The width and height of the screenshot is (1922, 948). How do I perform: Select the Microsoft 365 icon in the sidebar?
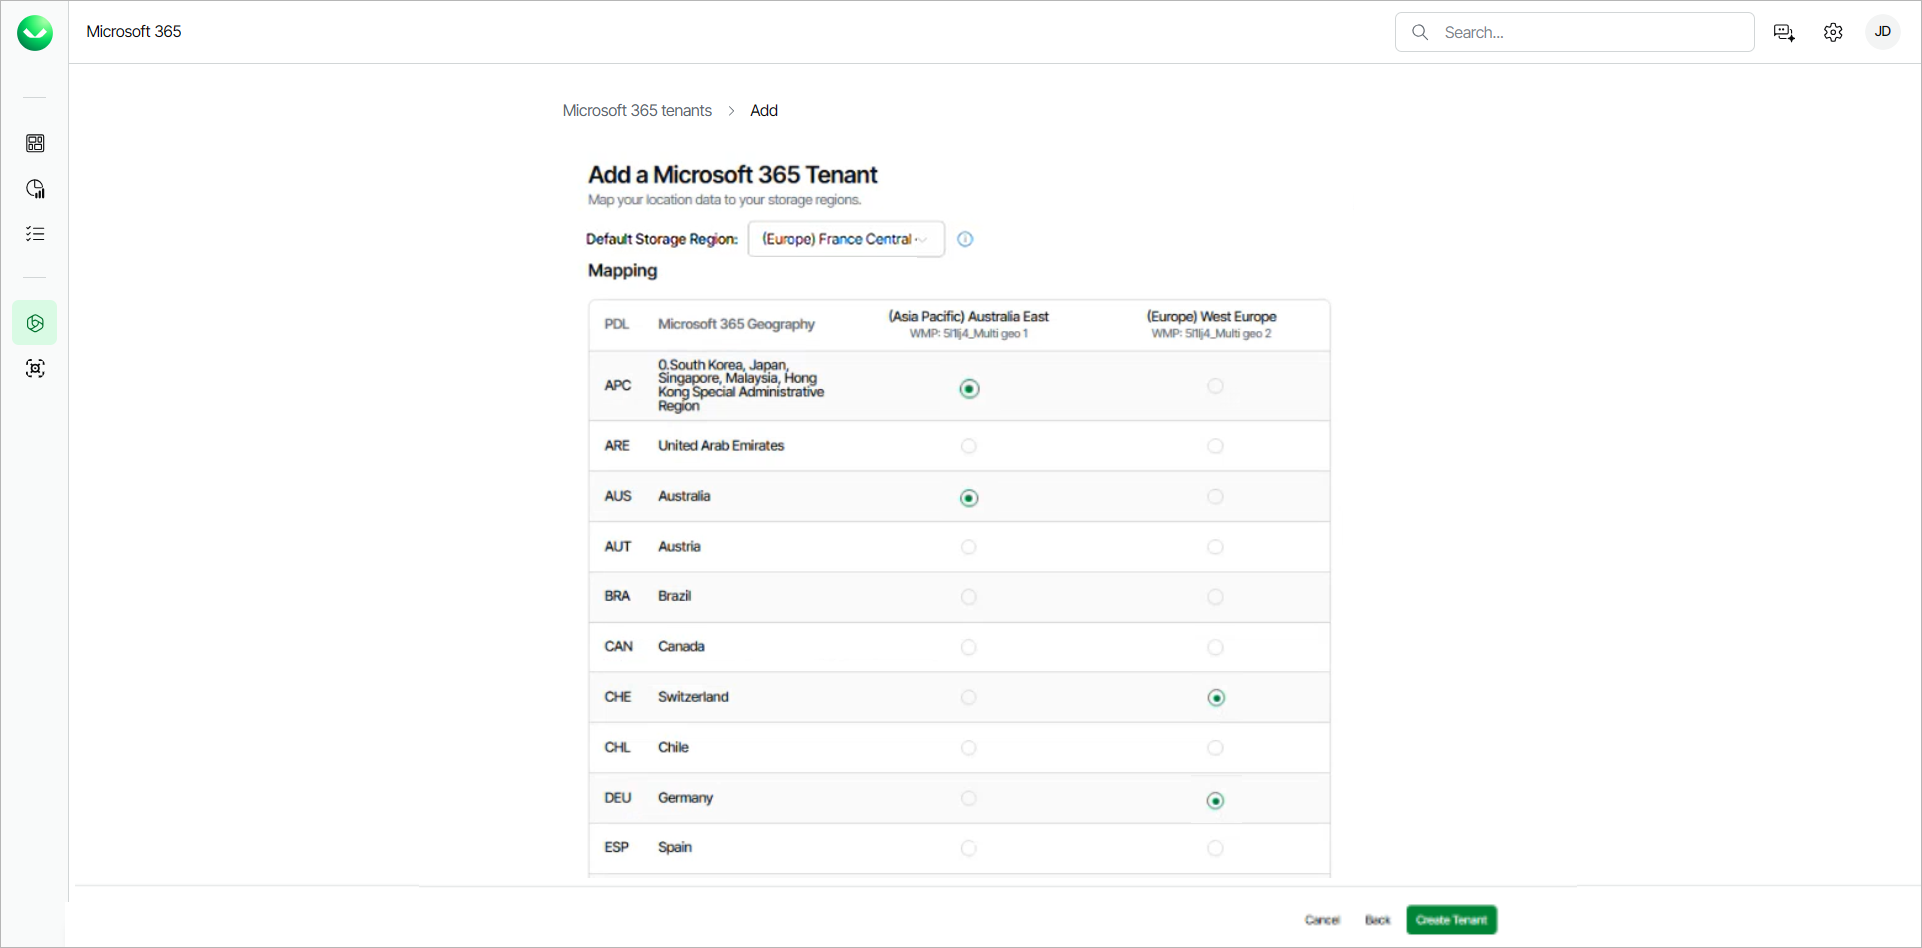click(x=35, y=323)
